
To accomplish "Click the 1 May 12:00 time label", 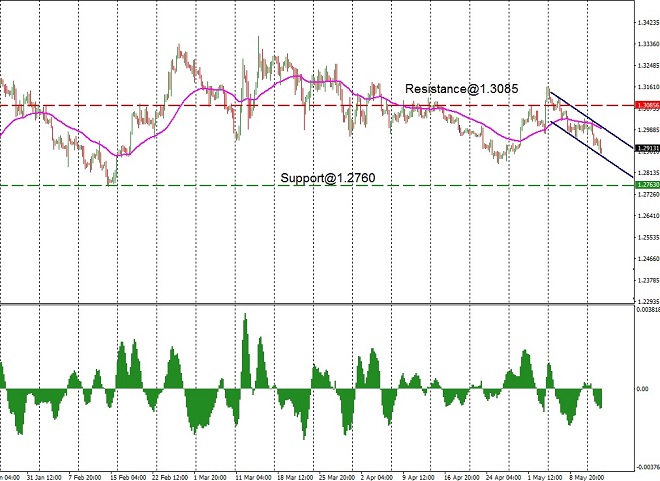I will 544,478.
